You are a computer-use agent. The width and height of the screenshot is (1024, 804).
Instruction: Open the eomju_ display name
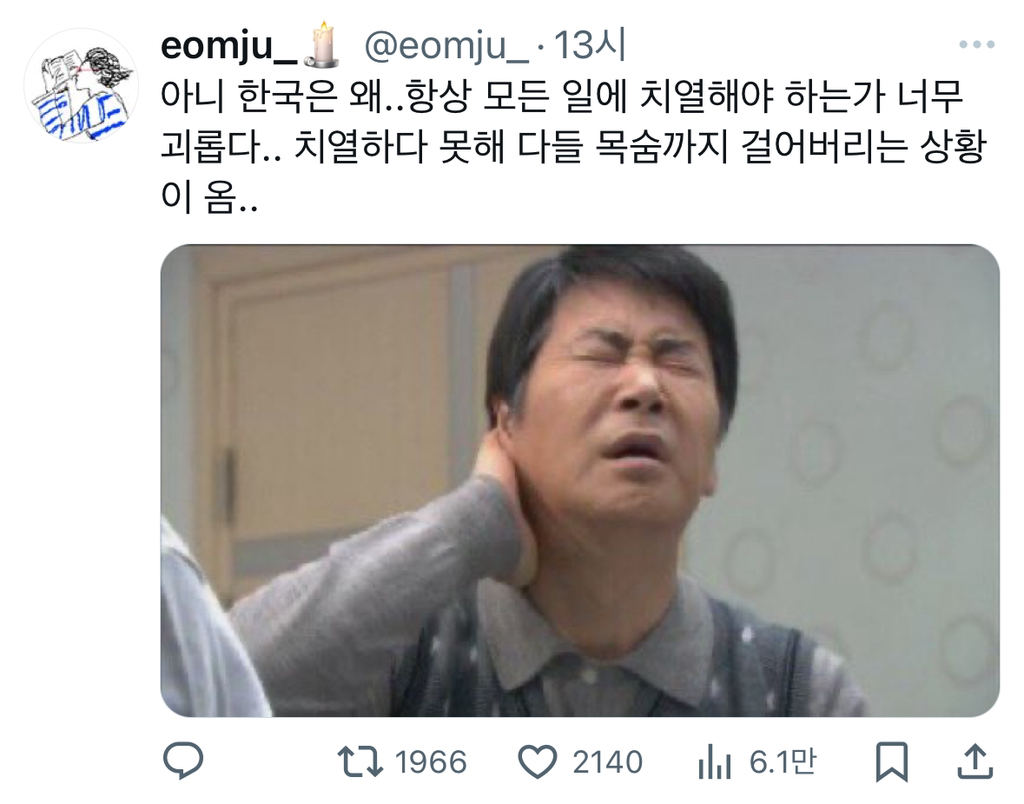pyautogui.click(x=229, y=46)
